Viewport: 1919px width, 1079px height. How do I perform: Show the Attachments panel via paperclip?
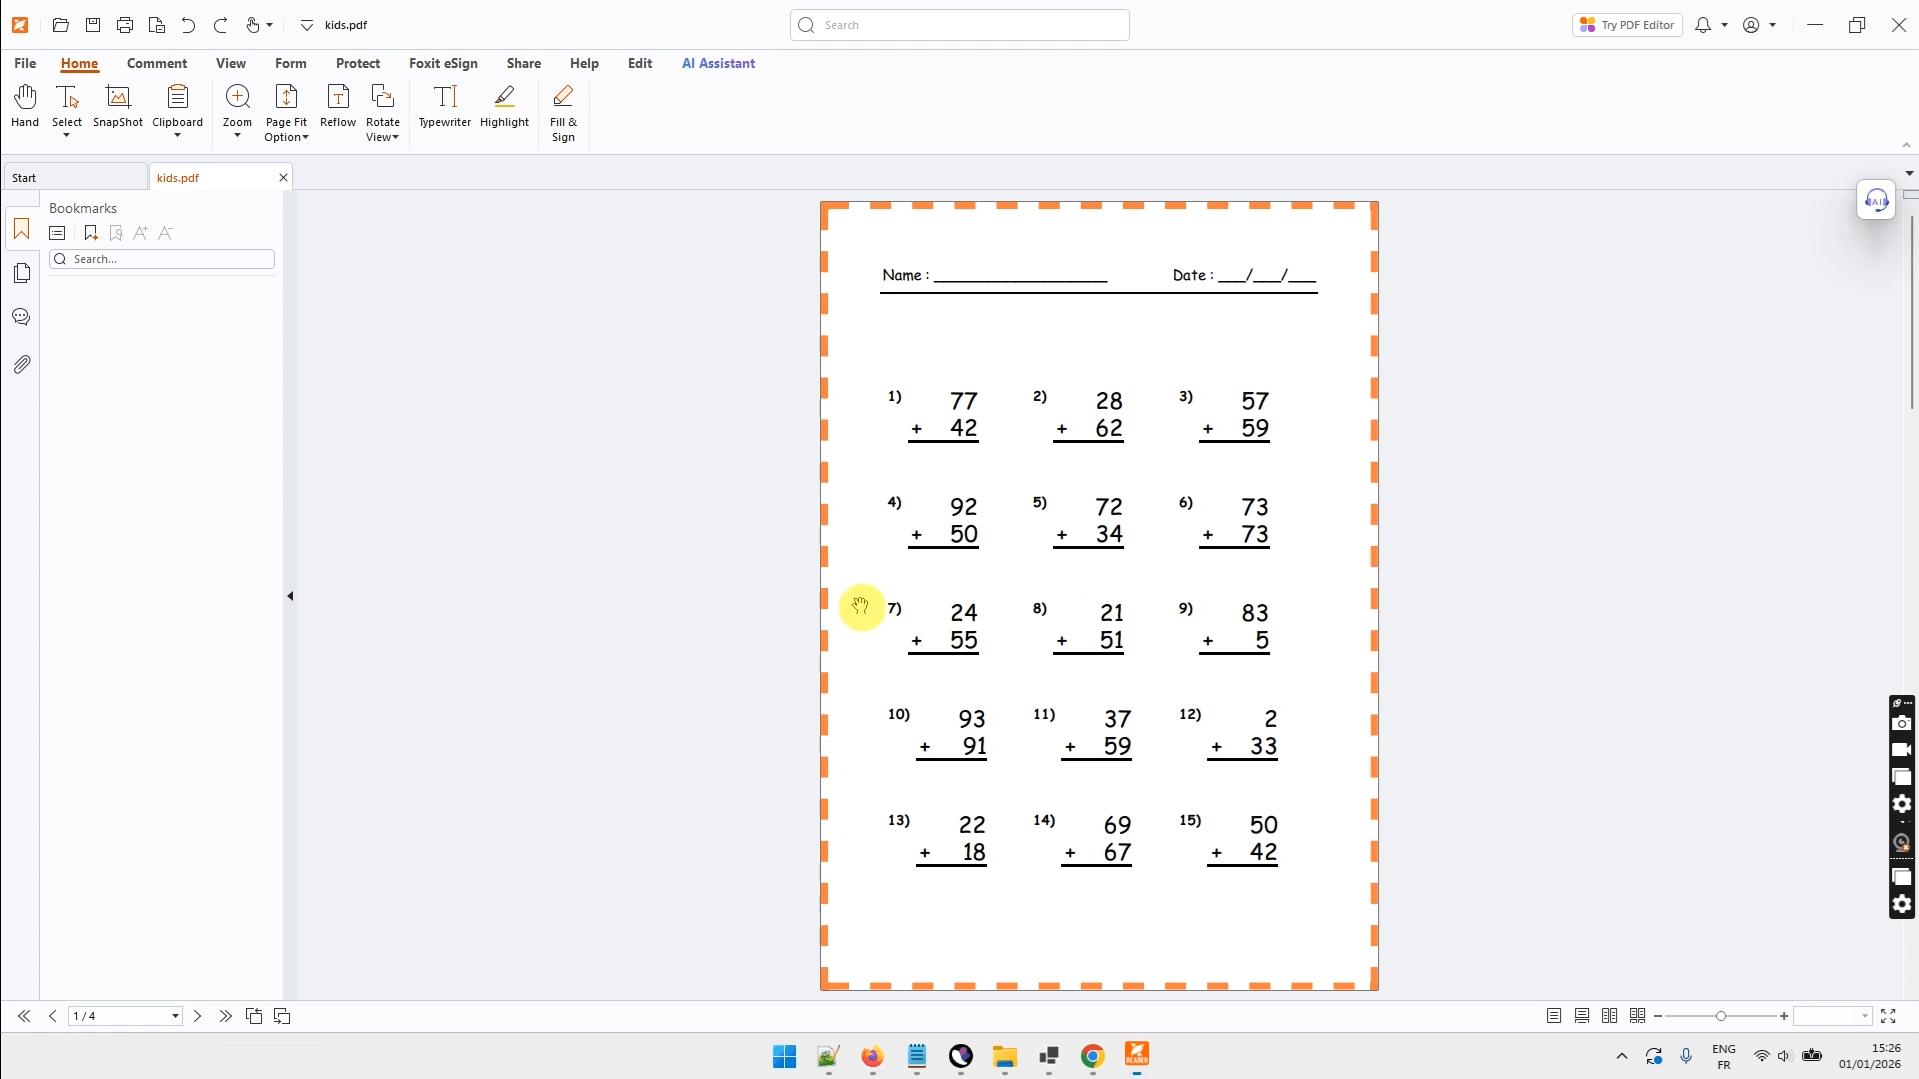click(x=22, y=365)
